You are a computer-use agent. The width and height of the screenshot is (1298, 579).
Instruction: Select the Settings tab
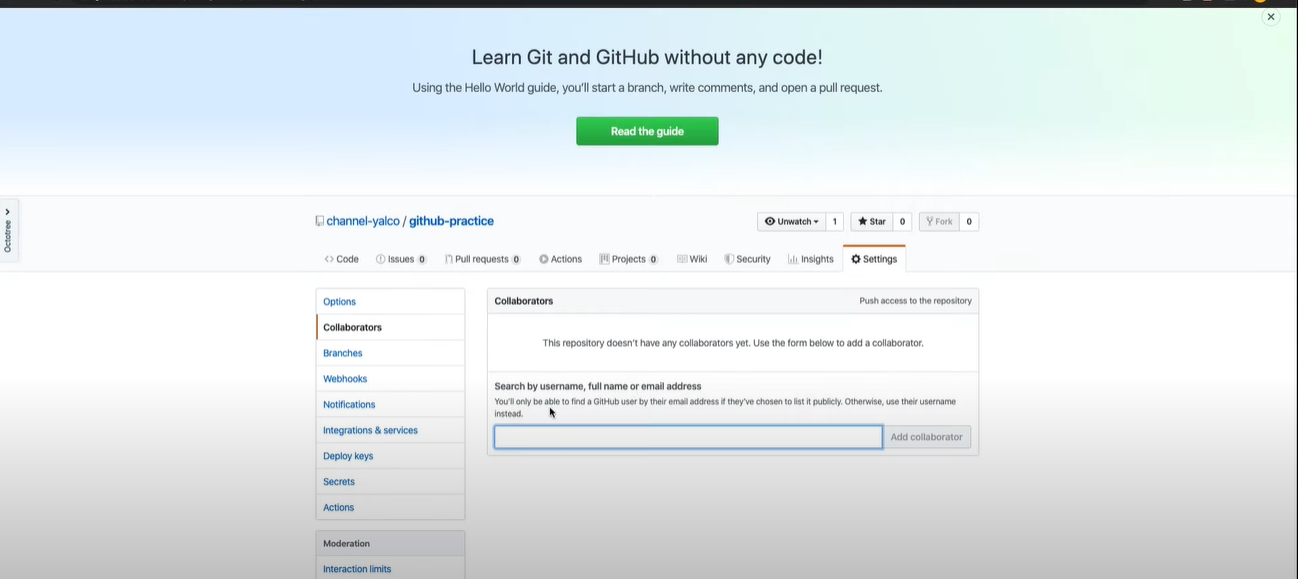[x=874, y=259]
